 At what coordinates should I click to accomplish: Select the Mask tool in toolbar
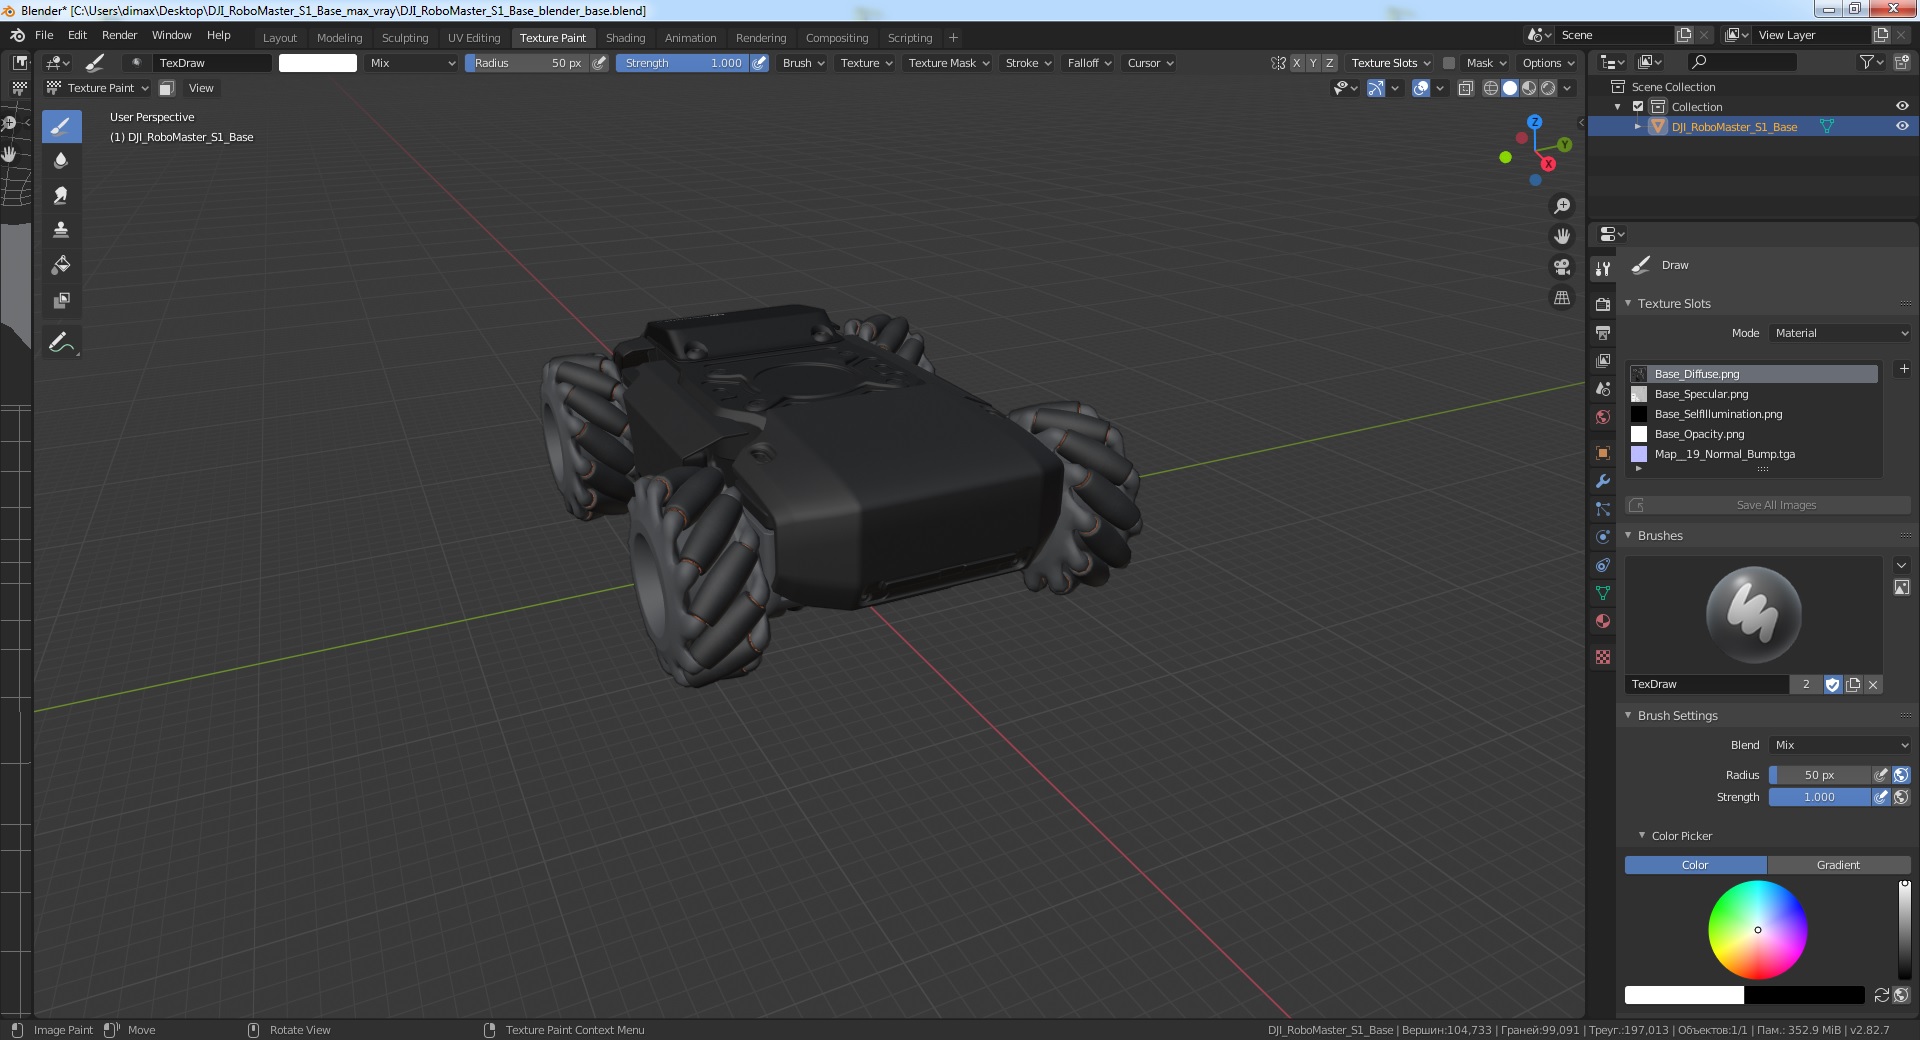61,301
